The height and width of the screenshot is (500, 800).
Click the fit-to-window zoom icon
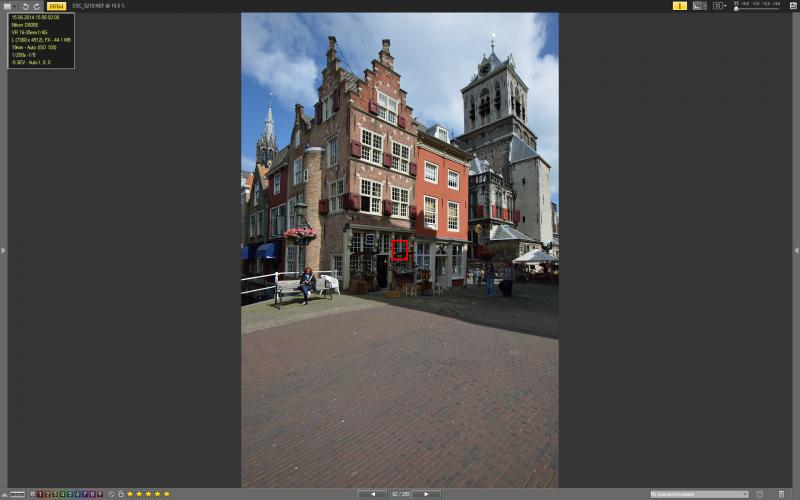click(x=736, y=3)
